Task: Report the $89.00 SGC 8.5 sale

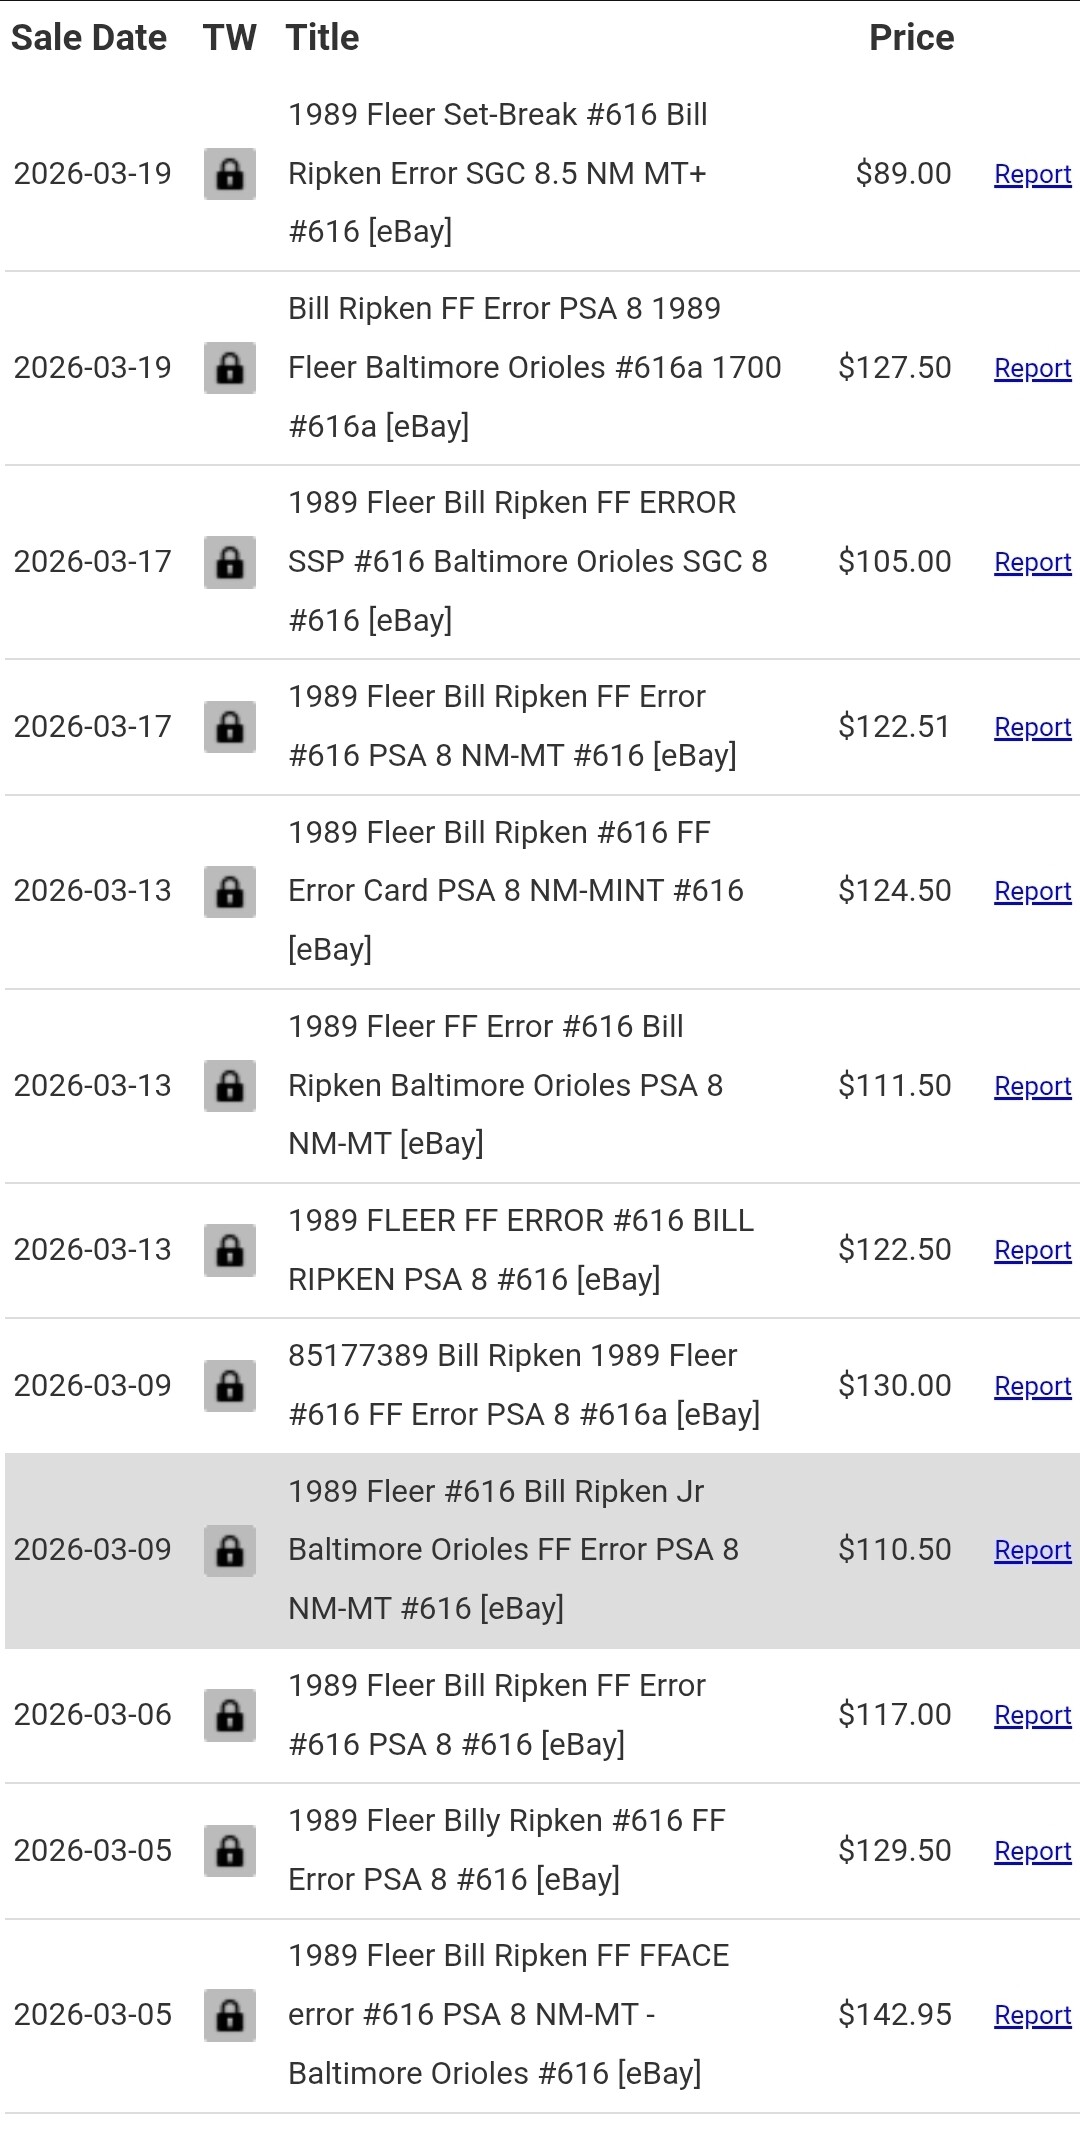Action: tap(1033, 174)
